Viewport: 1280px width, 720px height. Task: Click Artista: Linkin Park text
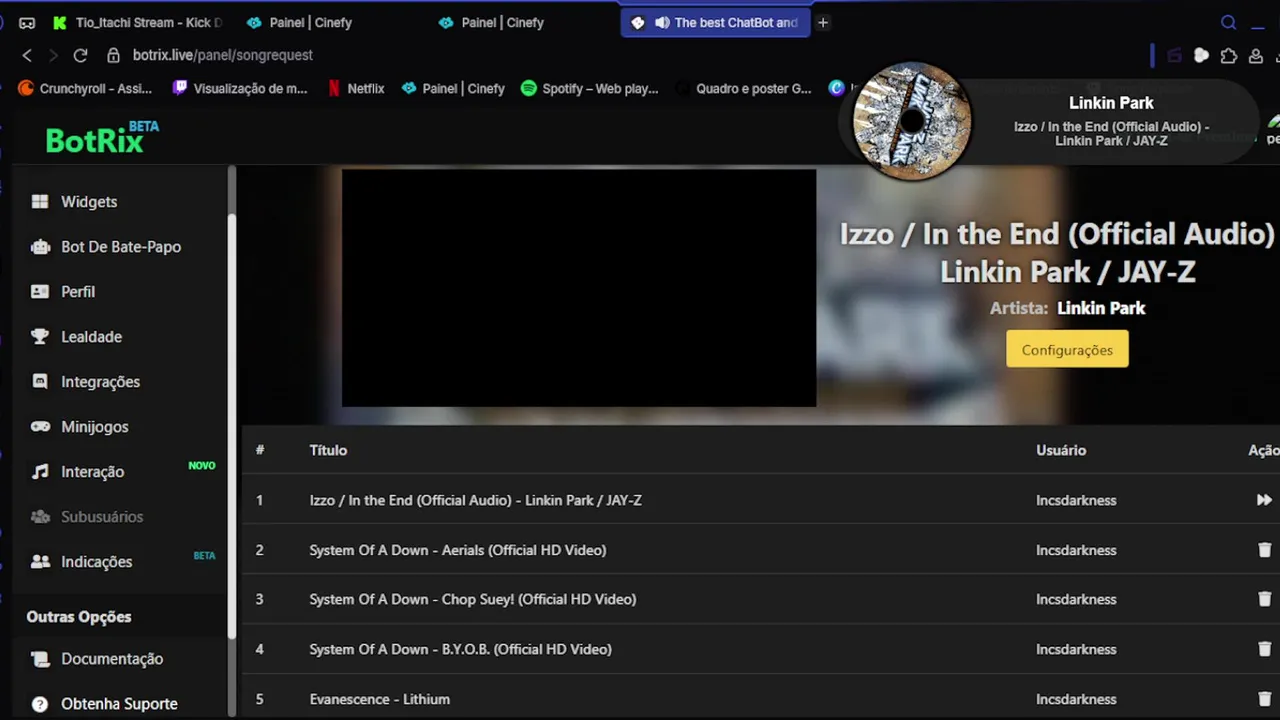pos(1067,308)
